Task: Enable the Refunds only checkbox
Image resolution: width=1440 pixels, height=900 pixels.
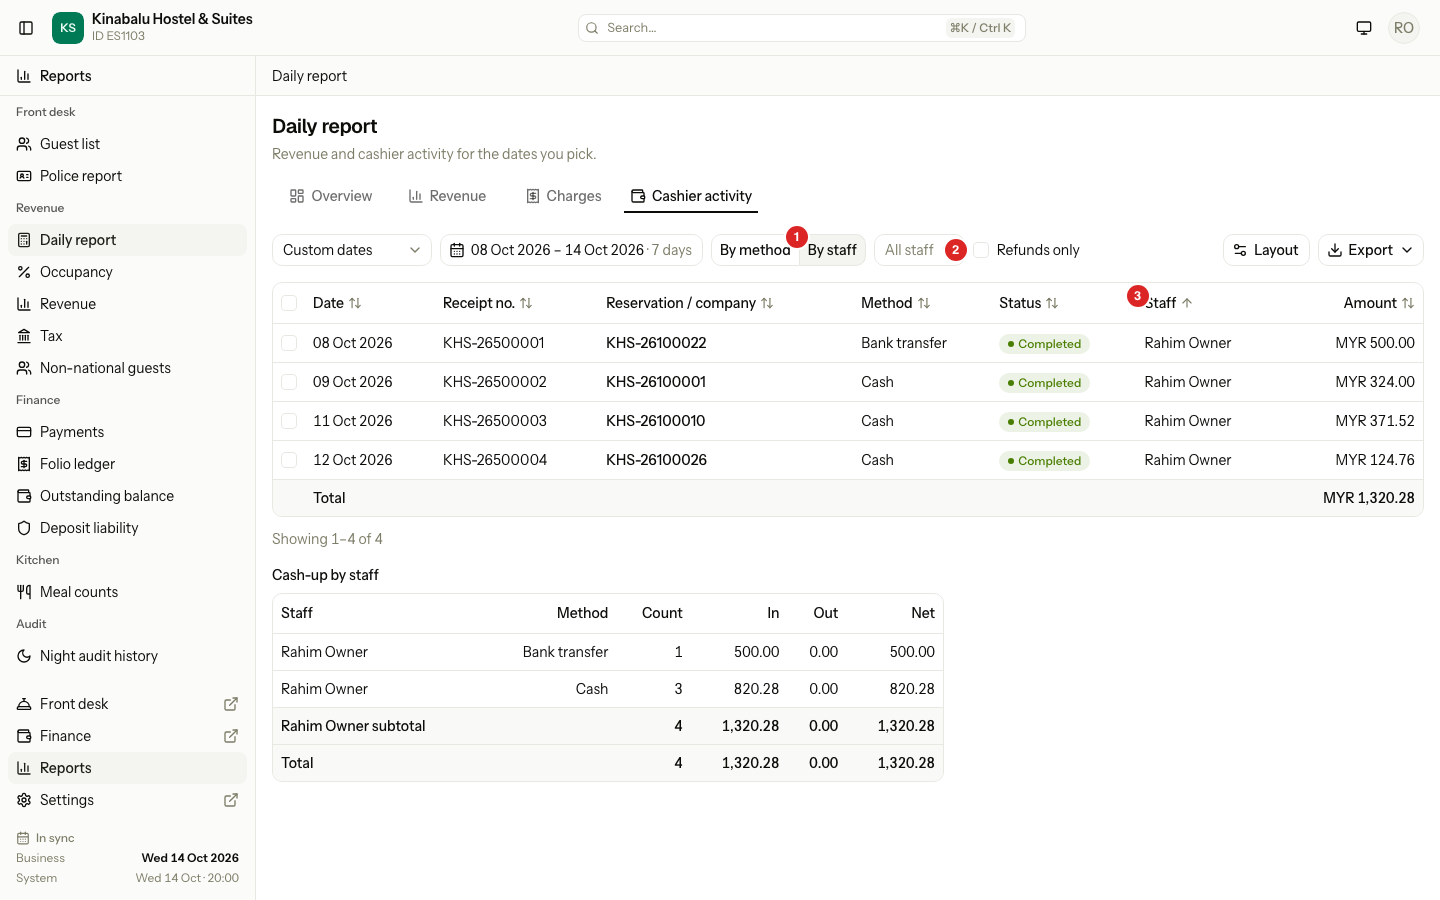Action: pyautogui.click(x=982, y=250)
